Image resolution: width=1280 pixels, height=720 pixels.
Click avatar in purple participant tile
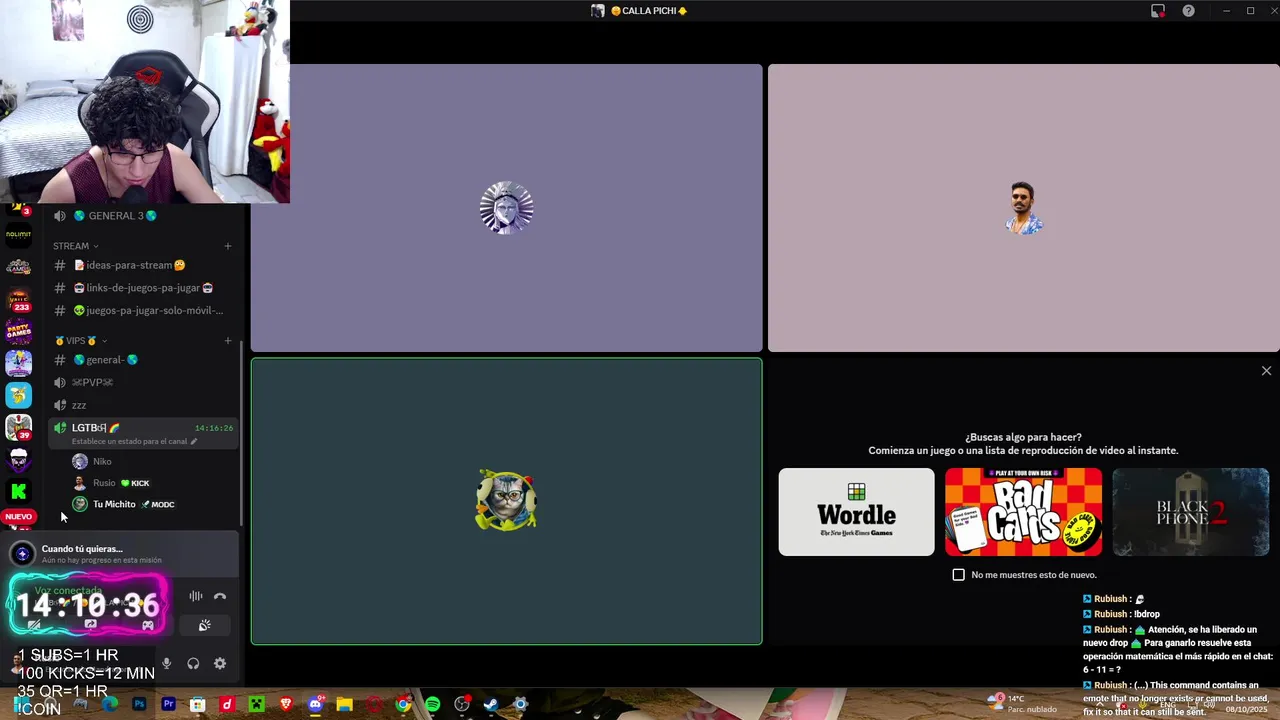coord(506,208)
